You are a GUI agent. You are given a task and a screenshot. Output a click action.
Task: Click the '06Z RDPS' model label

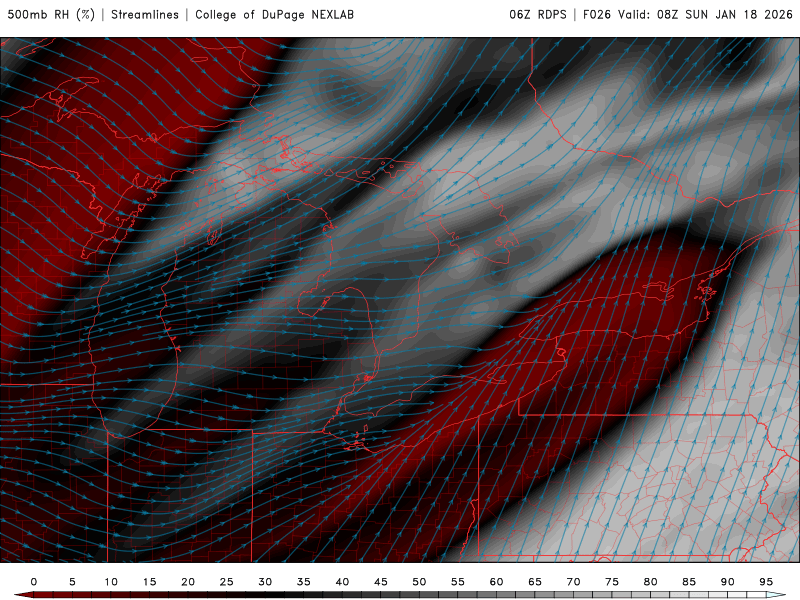point(538,15)
